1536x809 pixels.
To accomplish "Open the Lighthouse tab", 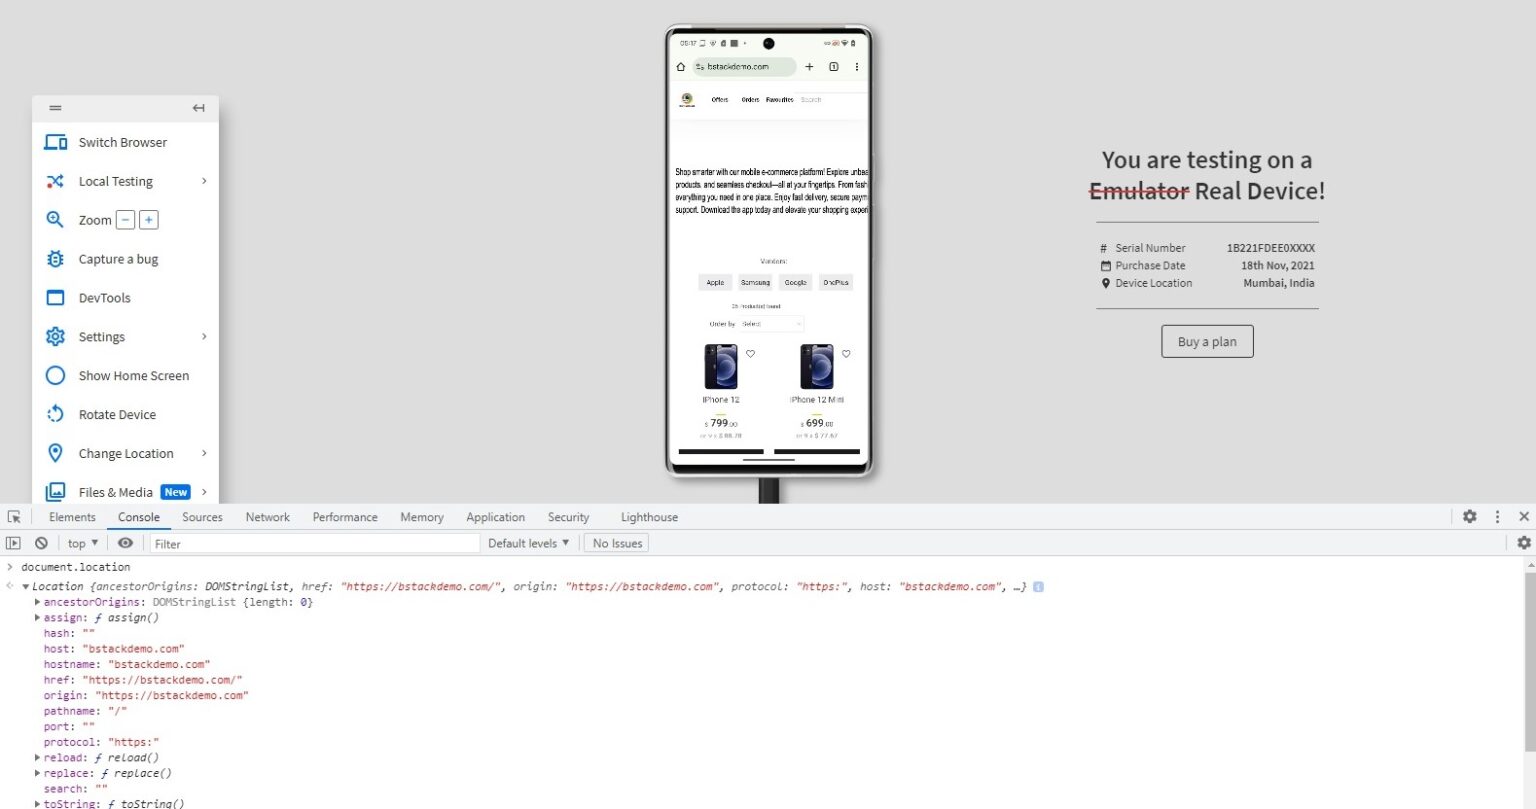I will tap(648, 517).
